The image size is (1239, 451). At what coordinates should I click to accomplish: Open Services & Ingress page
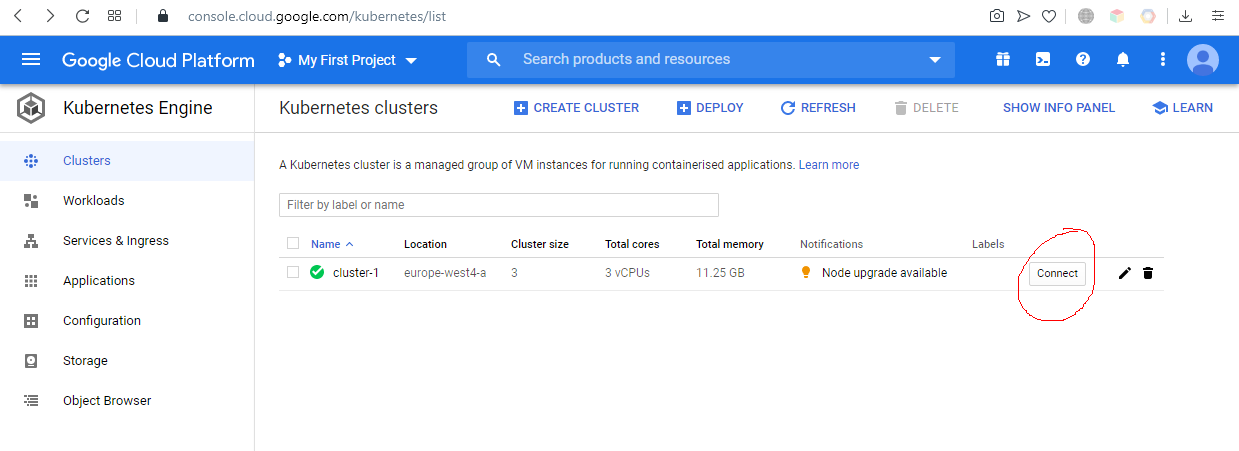116,241
